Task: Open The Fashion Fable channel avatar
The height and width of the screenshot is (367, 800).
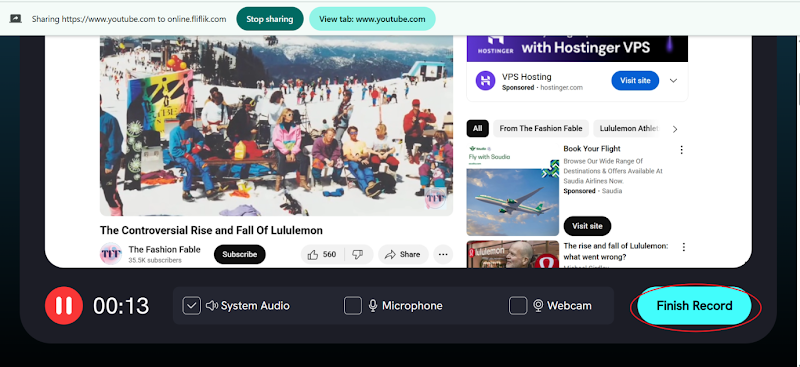Action: (111, 253)
